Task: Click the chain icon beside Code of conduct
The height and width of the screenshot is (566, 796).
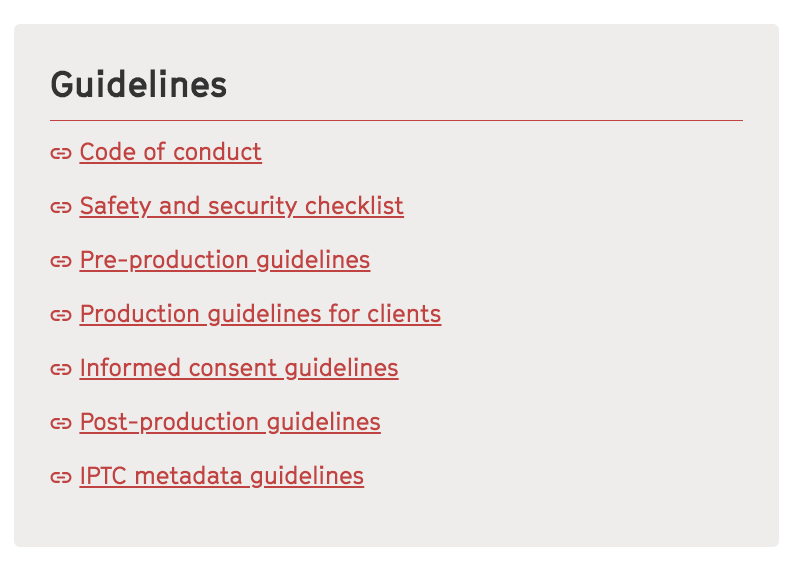Action: coord(61,153)
